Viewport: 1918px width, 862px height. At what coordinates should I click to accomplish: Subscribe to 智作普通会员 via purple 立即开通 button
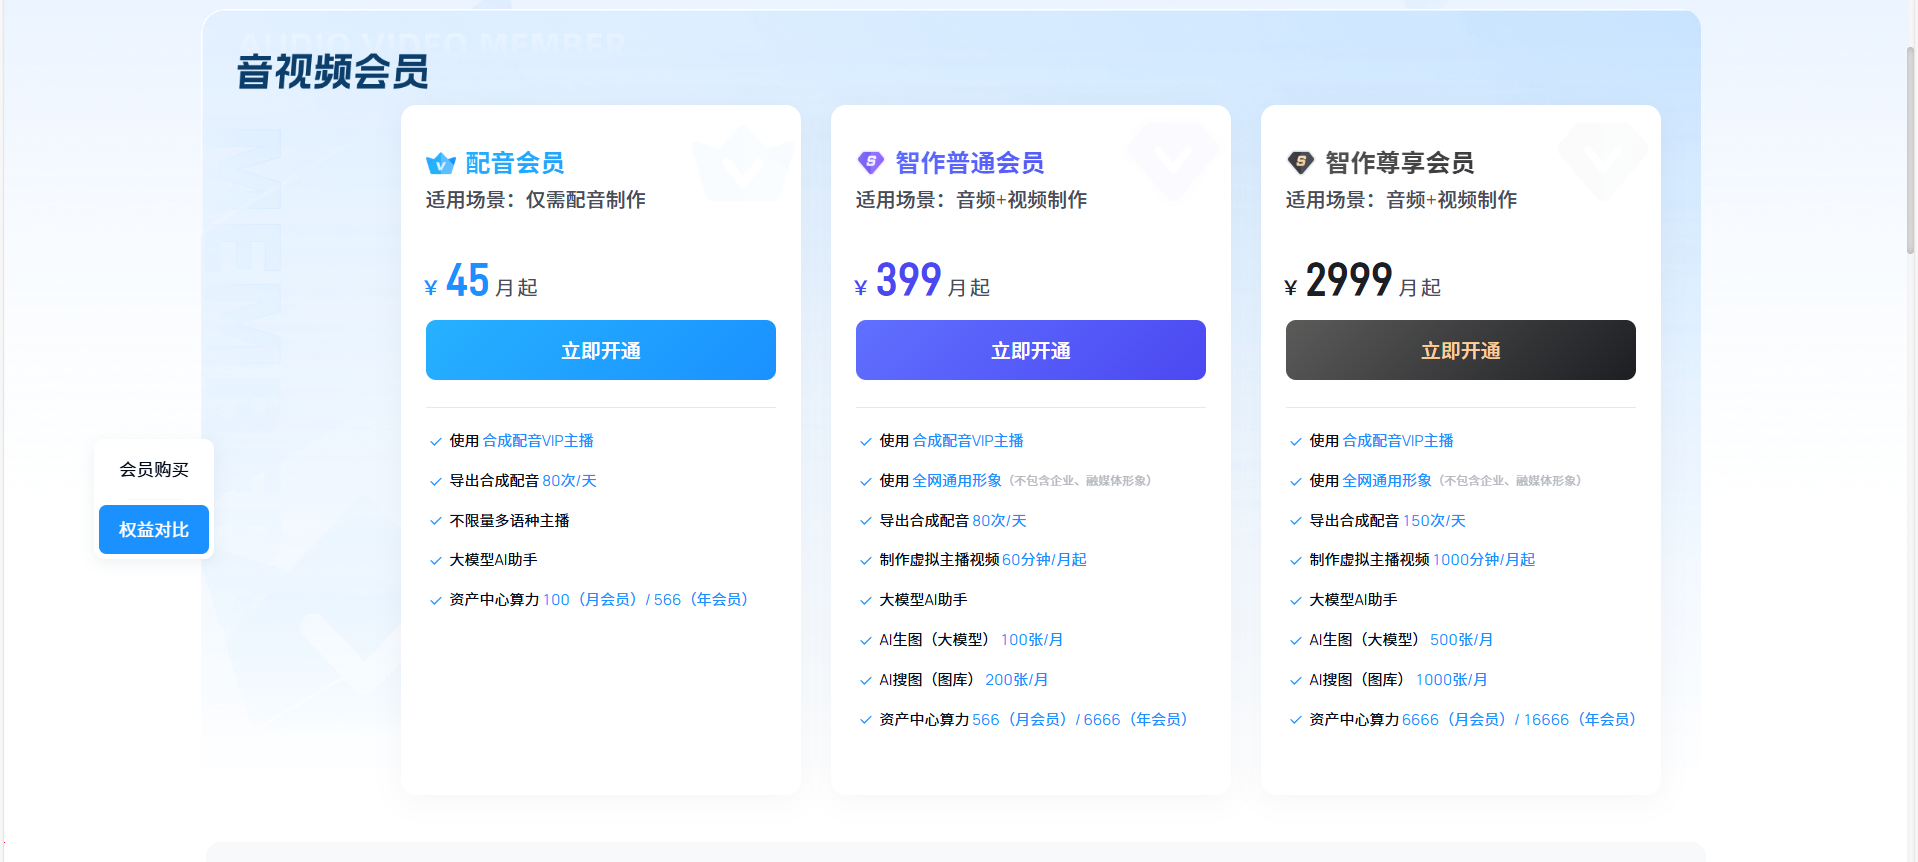coord(1030,350)
